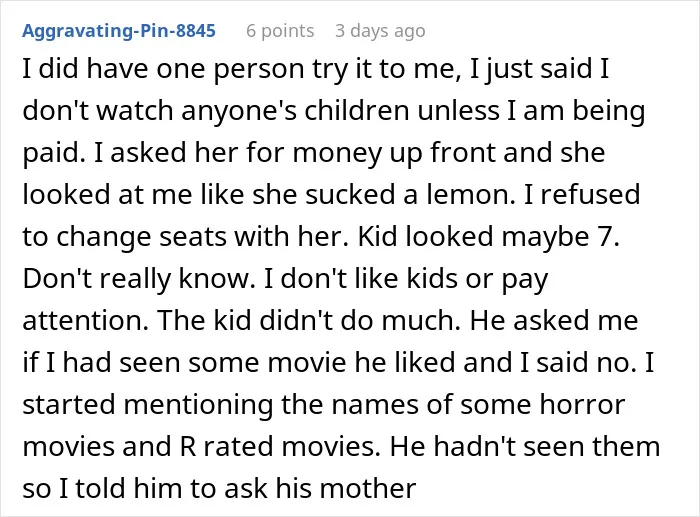Click the '6 points' score label
700x517 pixels.
pyautogui.click(x=280, y=31)
